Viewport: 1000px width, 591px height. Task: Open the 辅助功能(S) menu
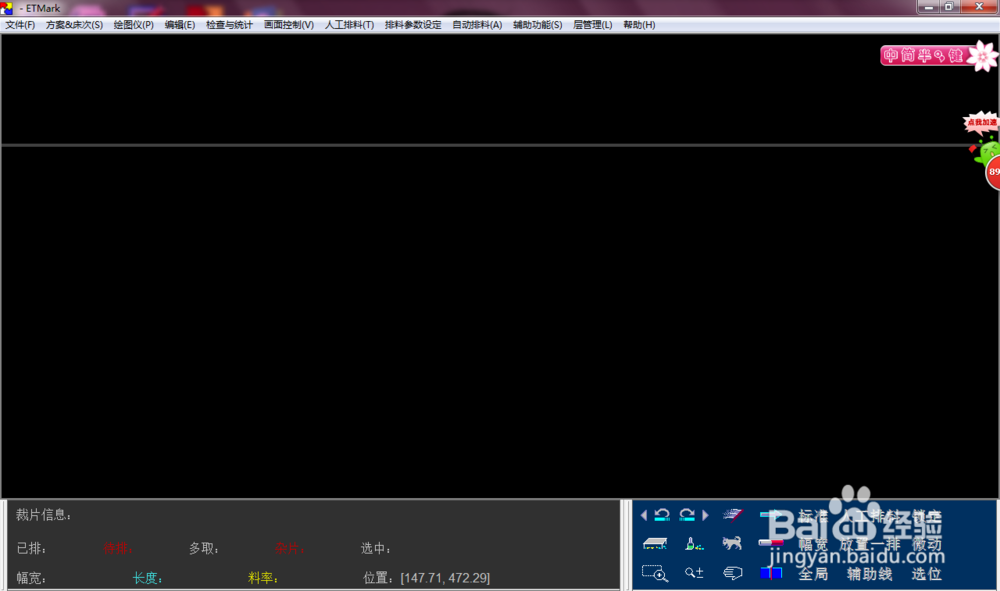tap(537, 25)
